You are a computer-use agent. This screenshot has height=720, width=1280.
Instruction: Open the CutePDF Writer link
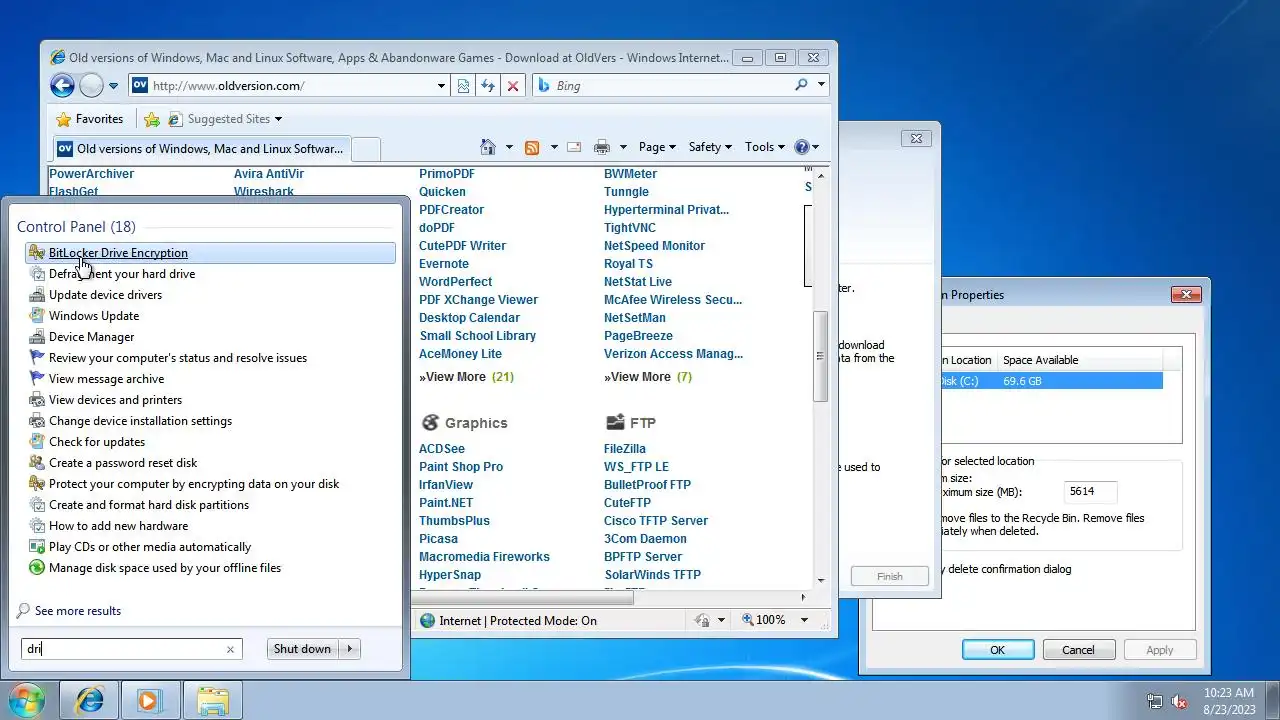click(462, 246)
